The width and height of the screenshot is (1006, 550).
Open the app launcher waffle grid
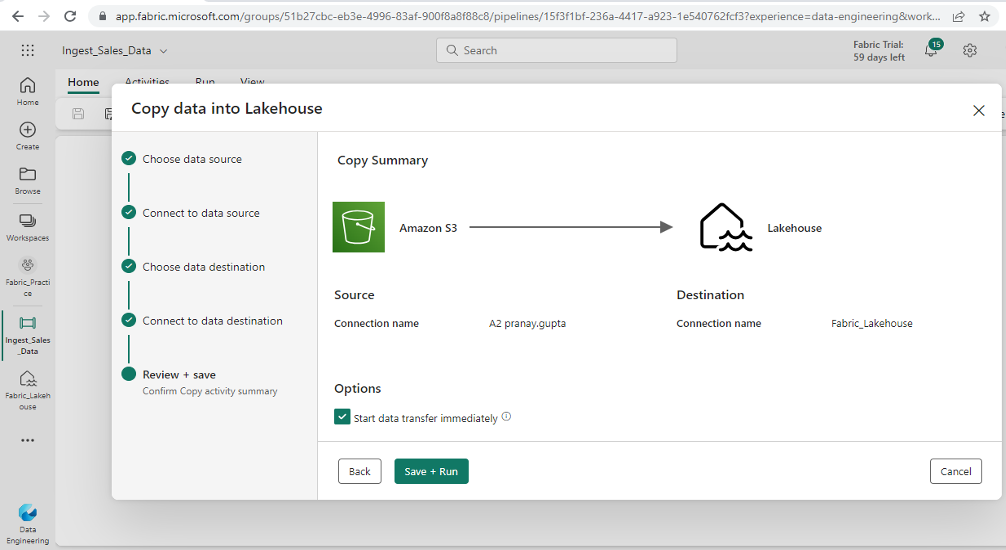click(28, 50)
